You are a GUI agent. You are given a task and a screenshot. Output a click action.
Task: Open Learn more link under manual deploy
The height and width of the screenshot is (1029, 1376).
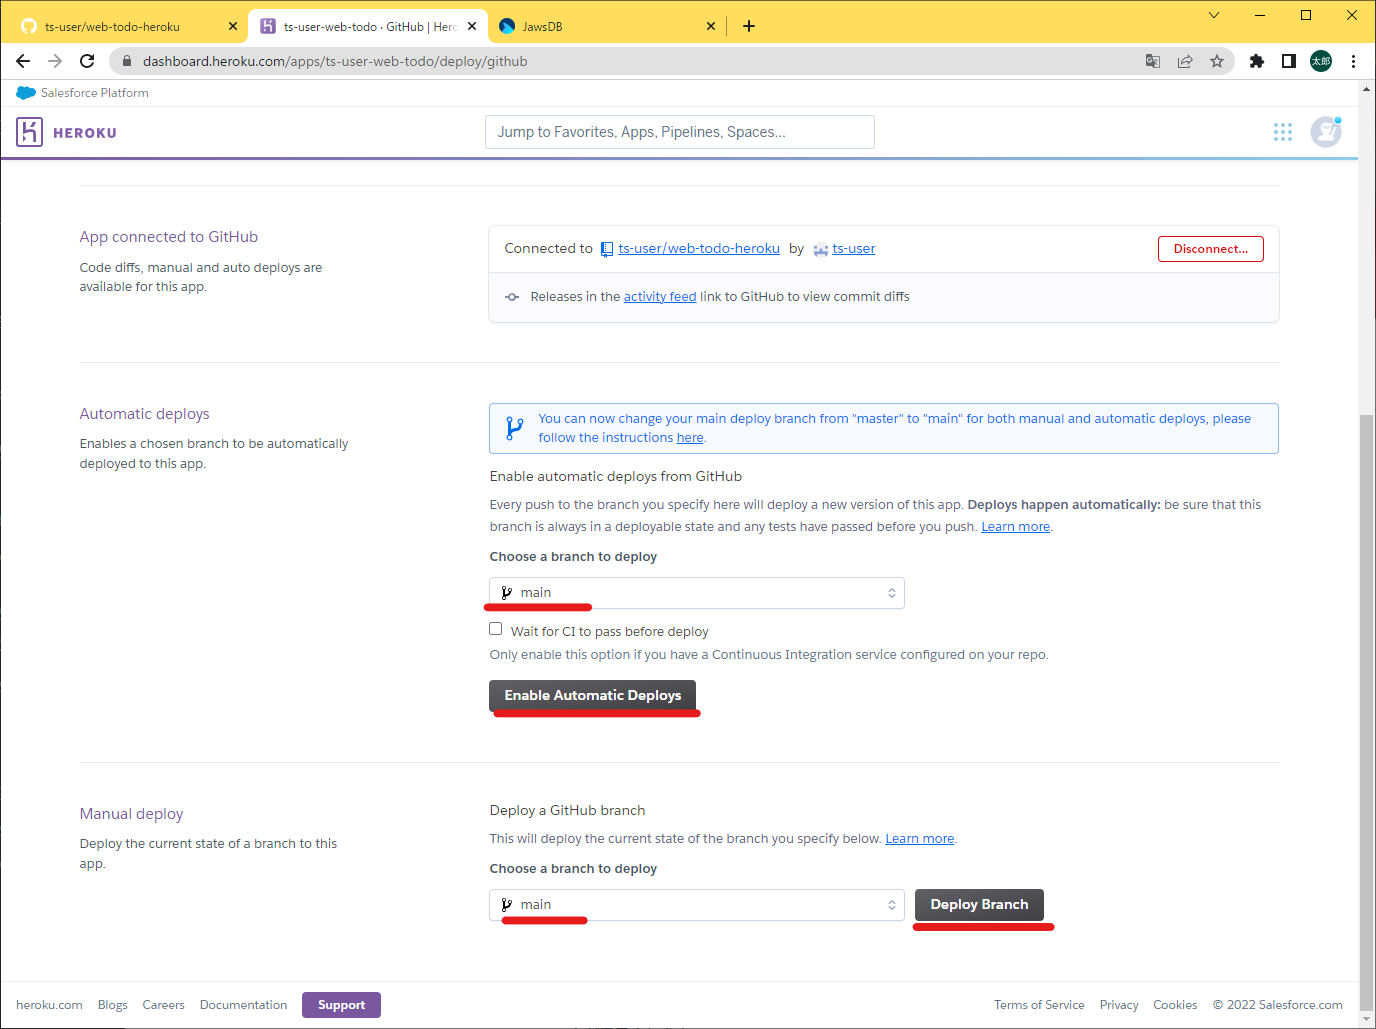pyautogui.click(x=919, y=838)
